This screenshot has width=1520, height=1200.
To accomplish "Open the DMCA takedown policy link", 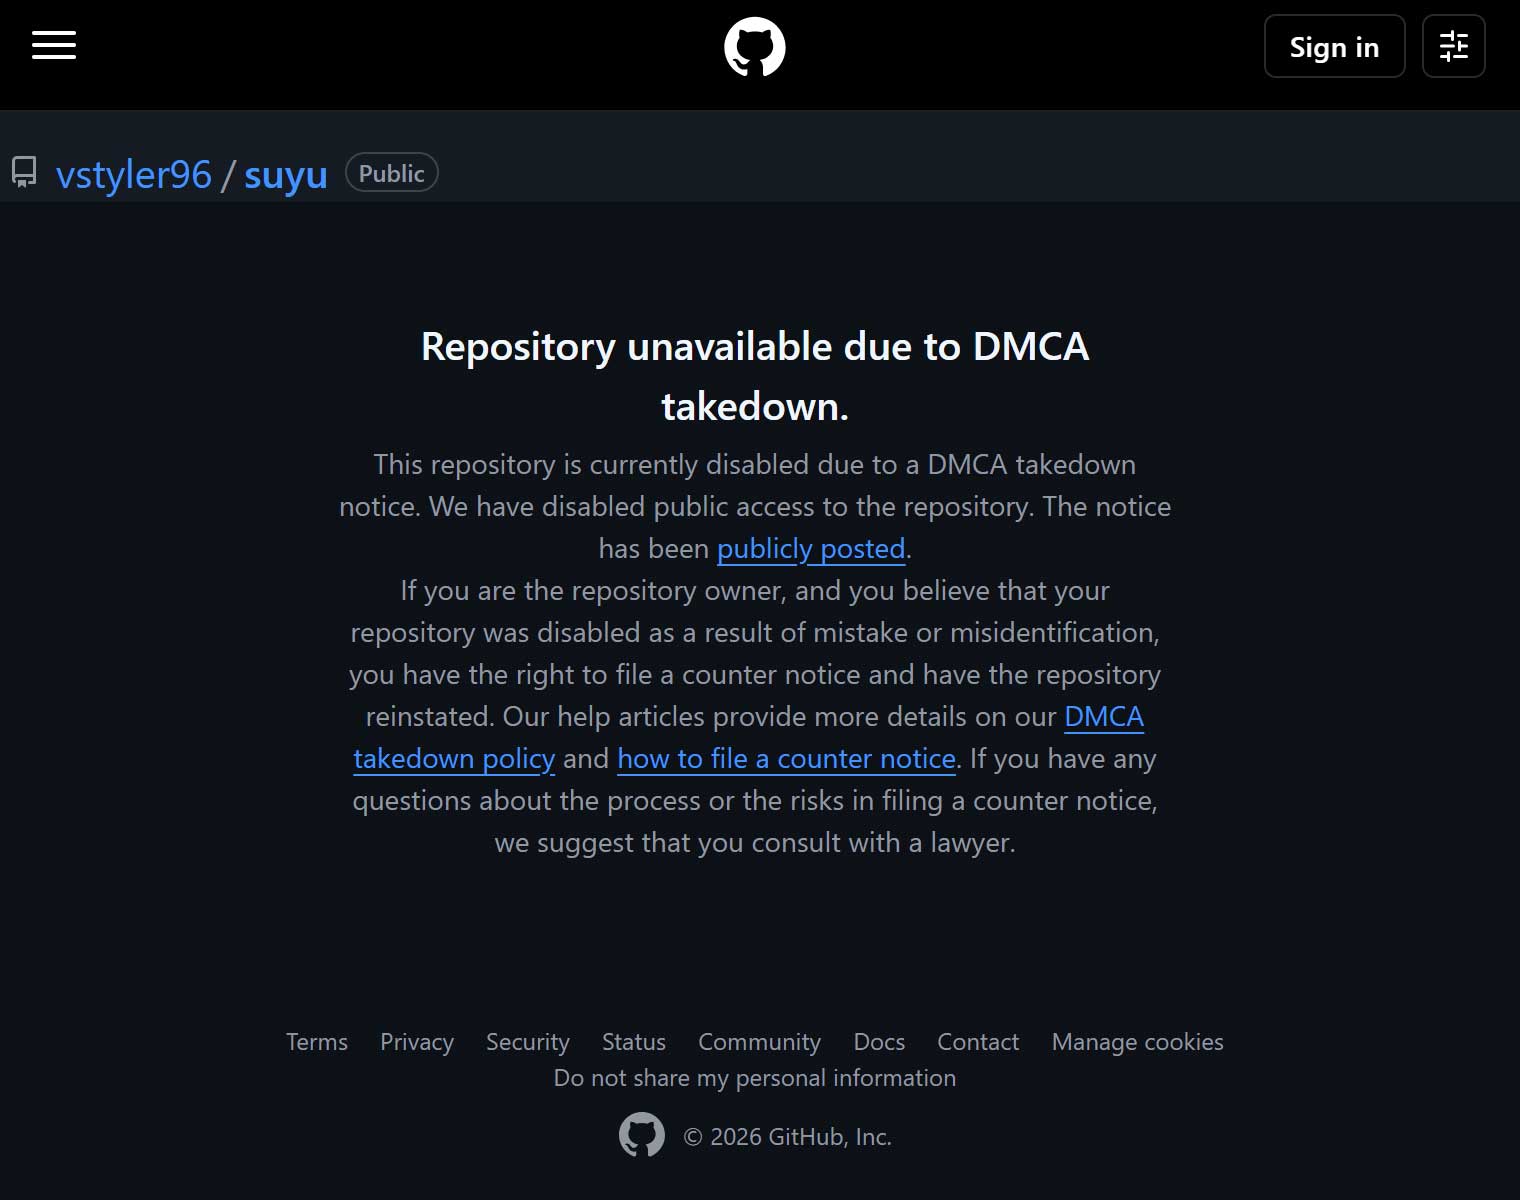I will click(749, 738).
